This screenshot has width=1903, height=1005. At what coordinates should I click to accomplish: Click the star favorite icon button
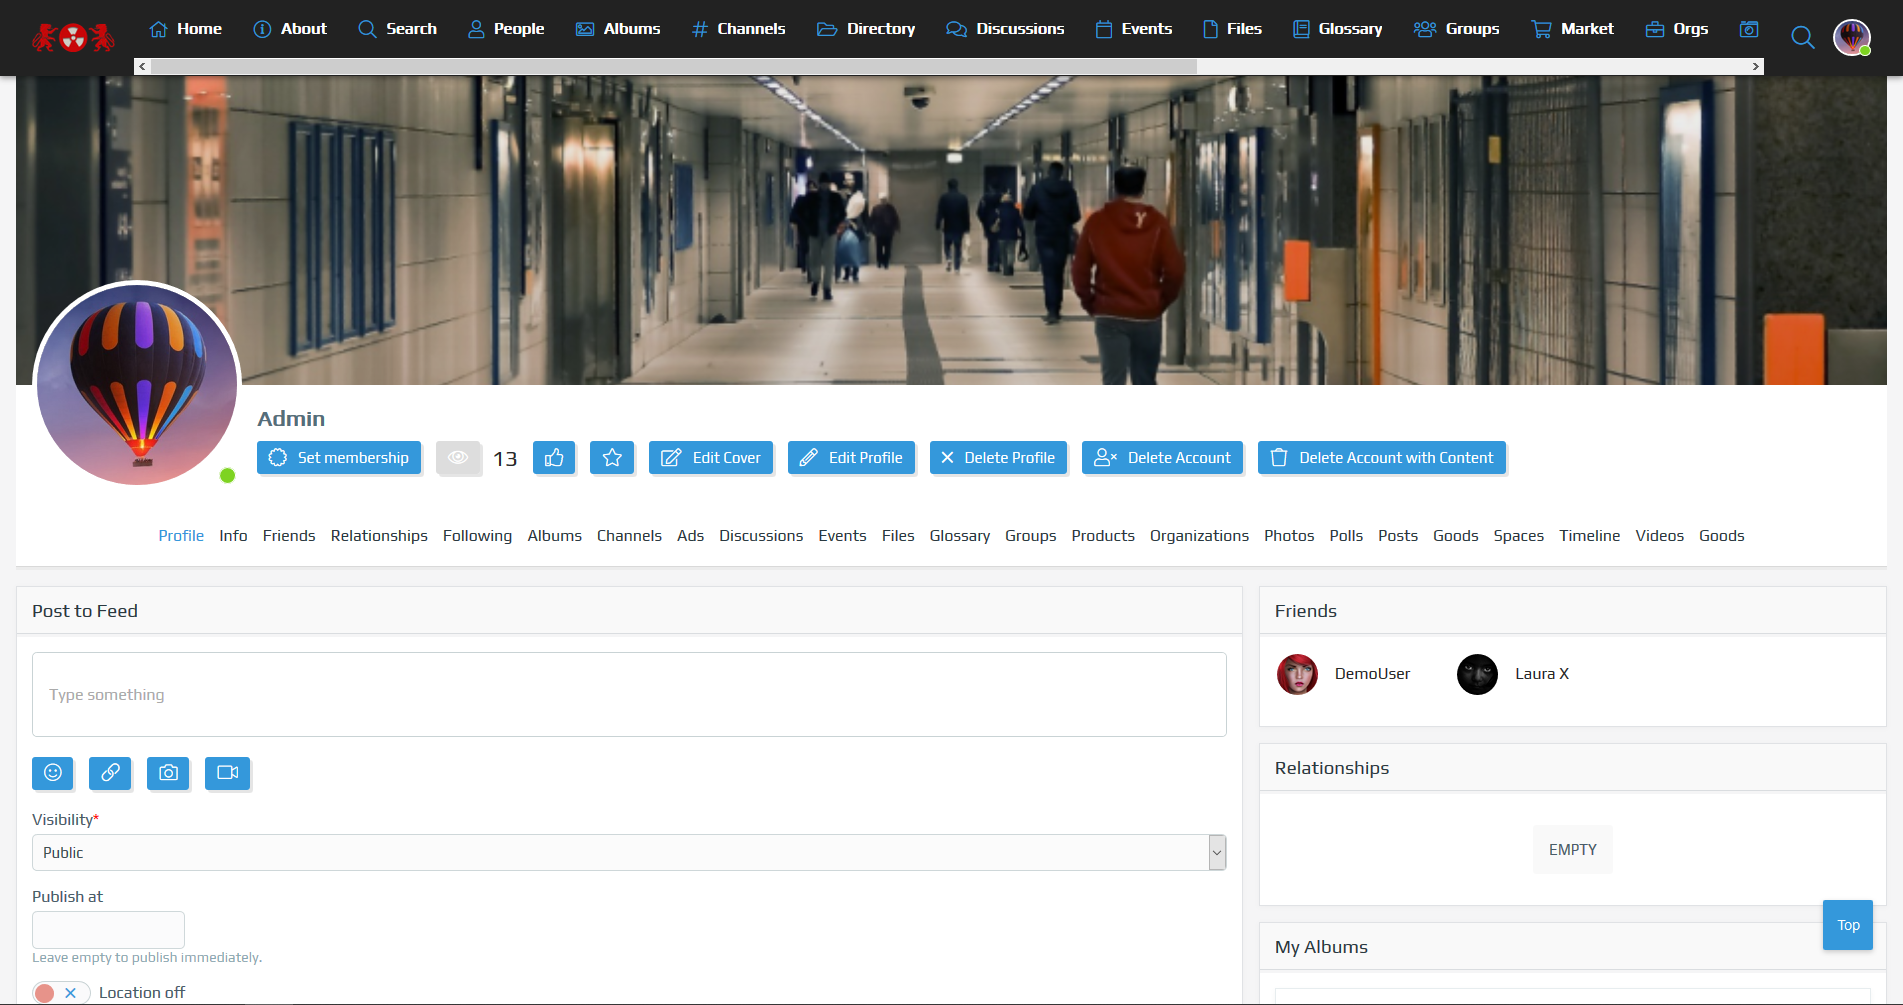pos(612,458)
